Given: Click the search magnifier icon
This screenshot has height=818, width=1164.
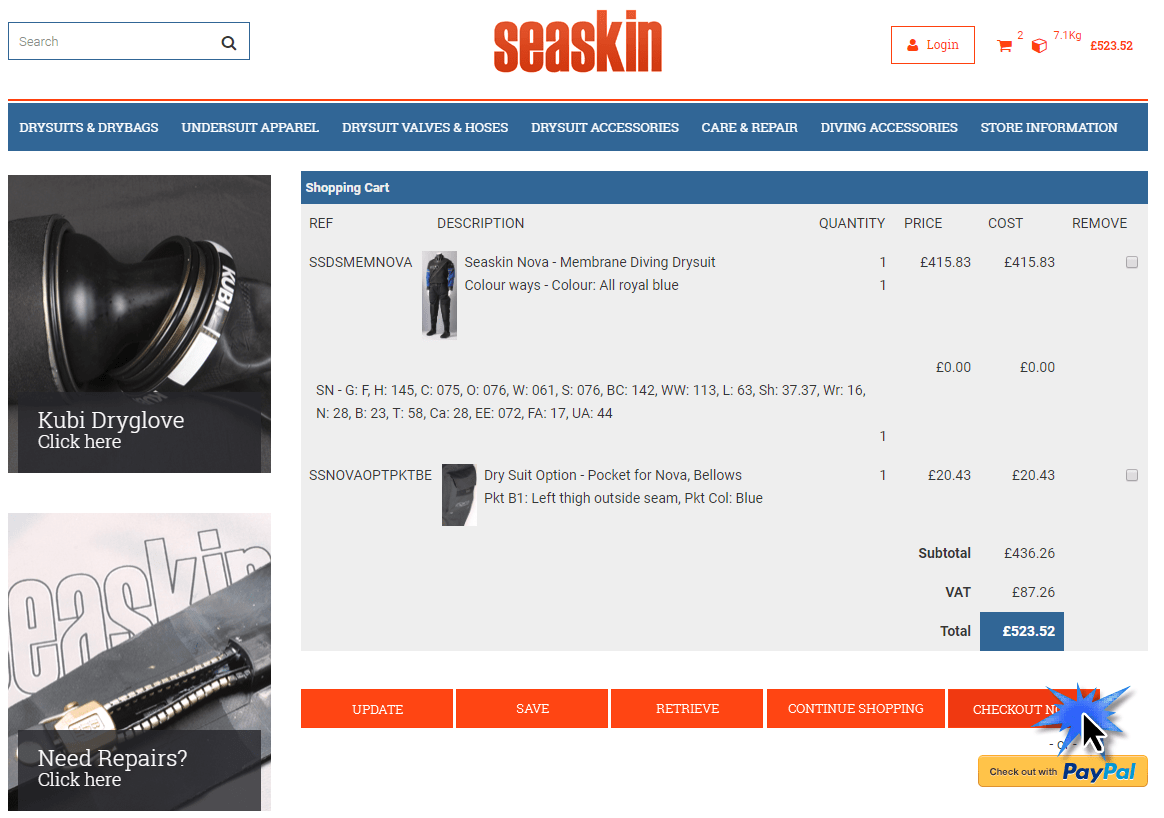Looking at the screenshot, I should (229, 43).
